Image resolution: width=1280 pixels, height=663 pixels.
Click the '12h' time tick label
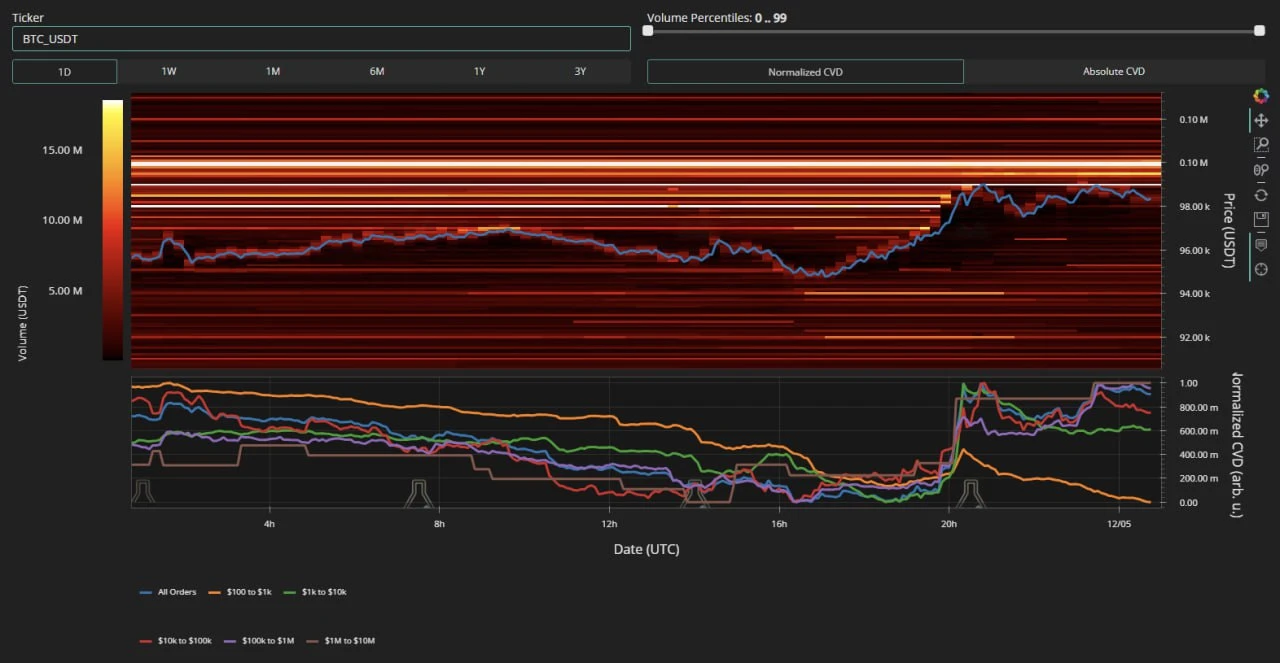(609, 524)
